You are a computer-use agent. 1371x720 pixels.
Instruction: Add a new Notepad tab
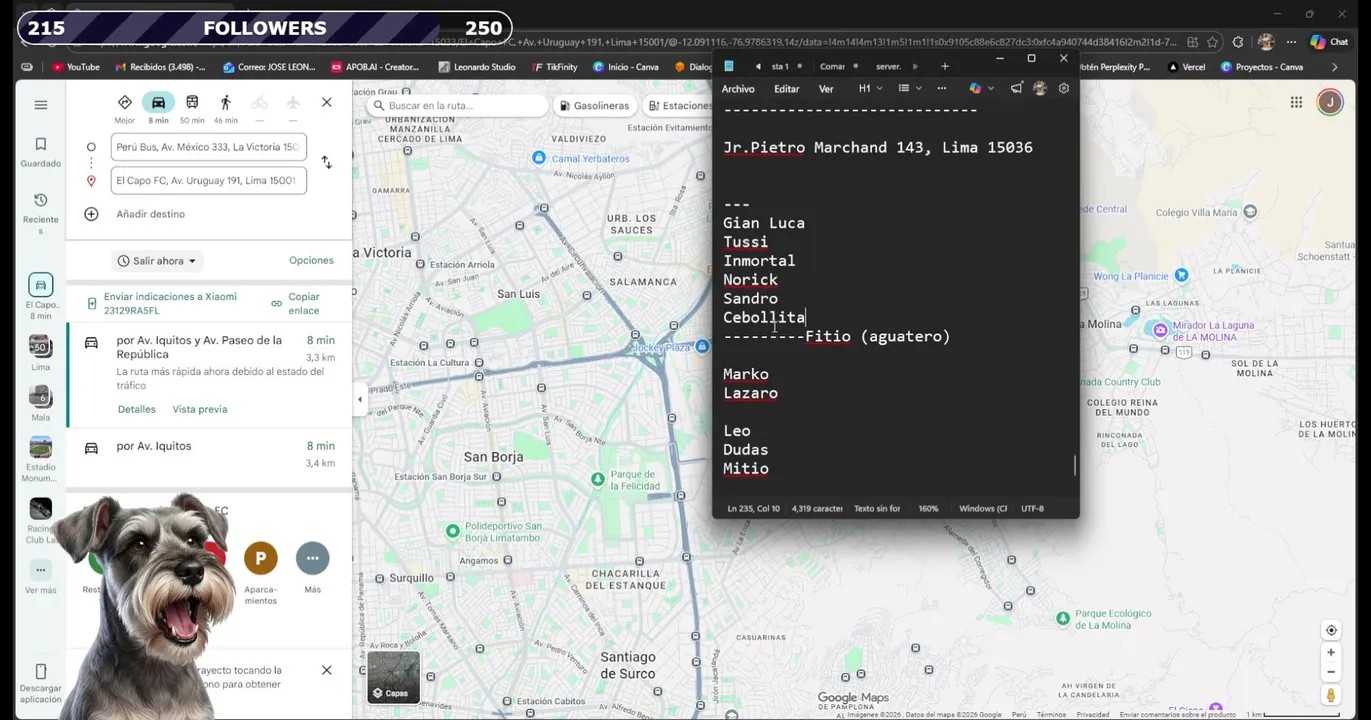(945, 66)
